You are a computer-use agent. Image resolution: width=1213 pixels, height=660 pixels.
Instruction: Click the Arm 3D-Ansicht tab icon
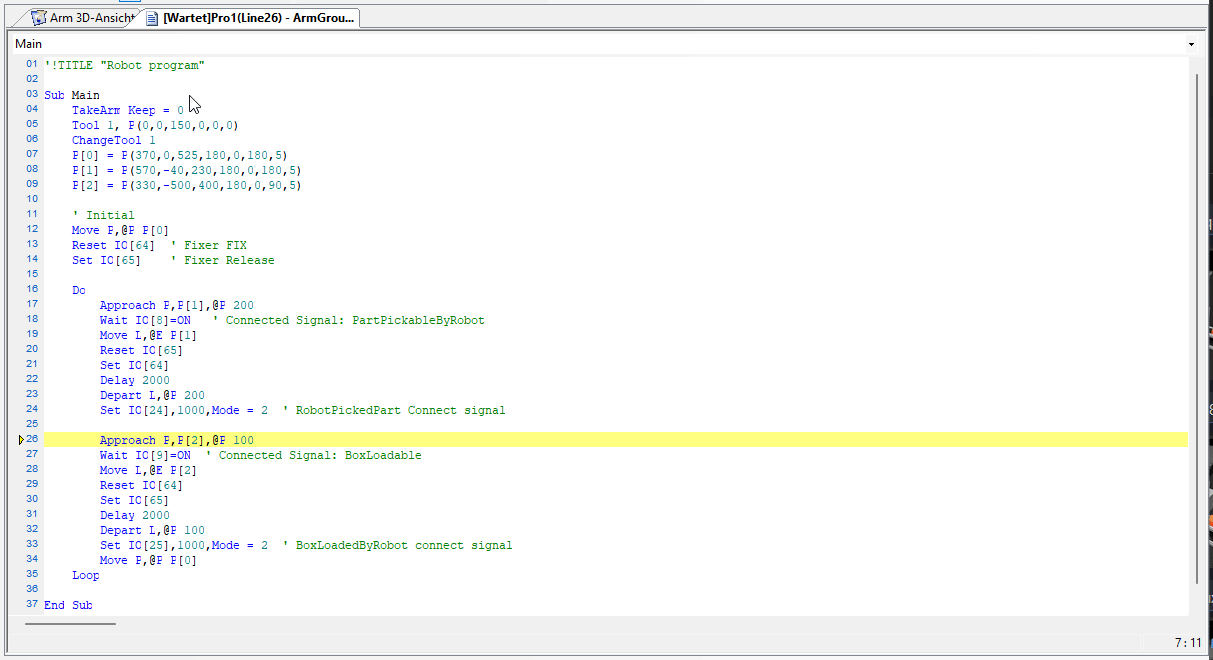point(39,18)
